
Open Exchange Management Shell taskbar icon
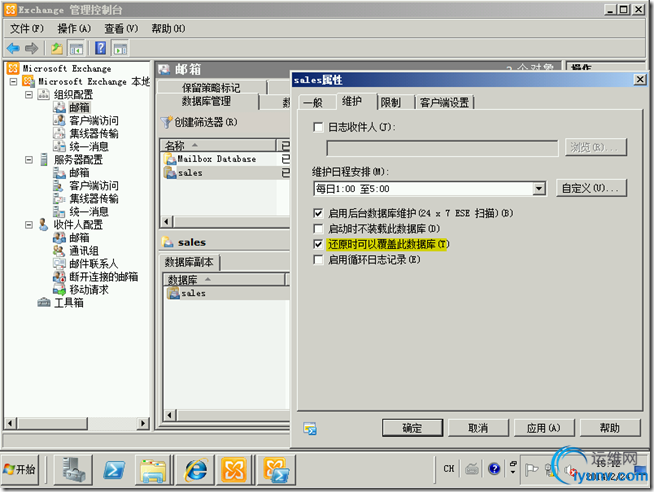click(276, 470)
